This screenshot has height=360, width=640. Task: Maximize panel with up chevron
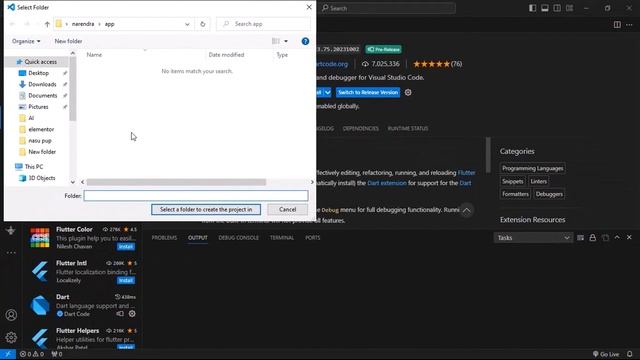[x=617, y=237]
